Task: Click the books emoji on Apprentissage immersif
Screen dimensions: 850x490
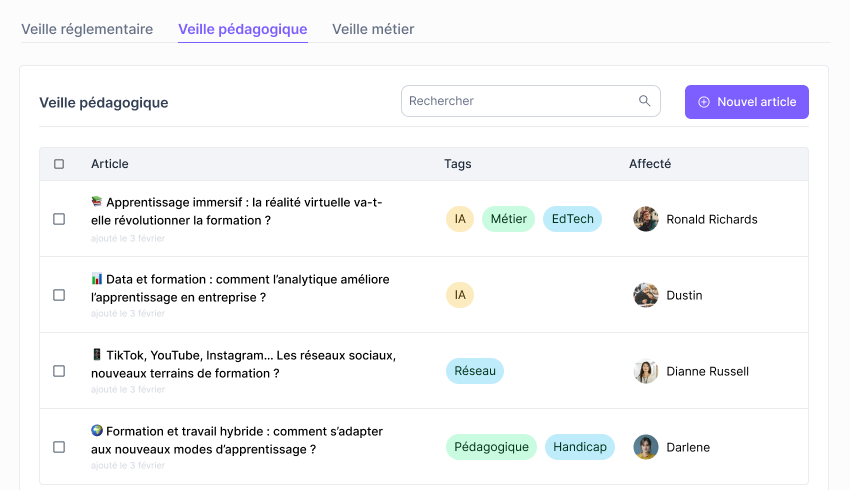Action: [96, 202]
